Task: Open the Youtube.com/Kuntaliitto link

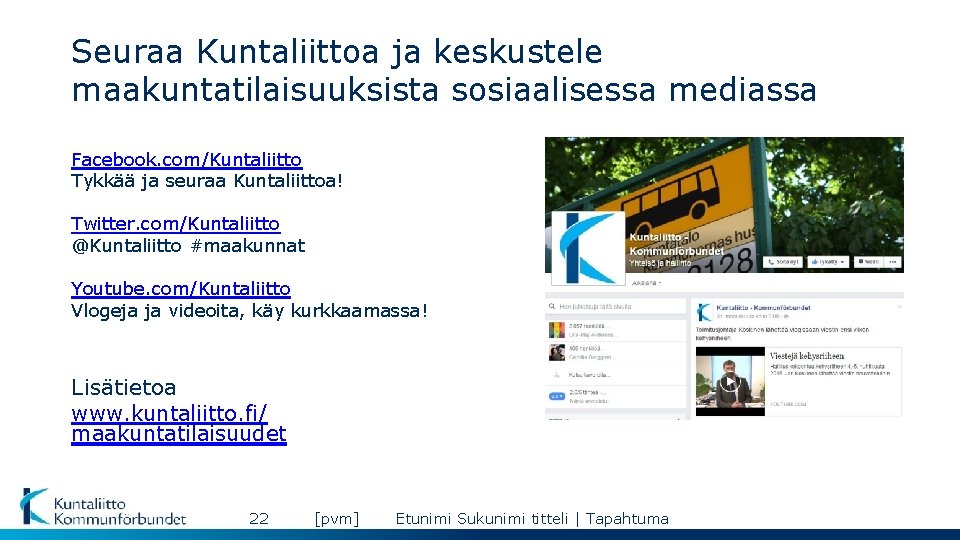Action: [x=181, y=288]
